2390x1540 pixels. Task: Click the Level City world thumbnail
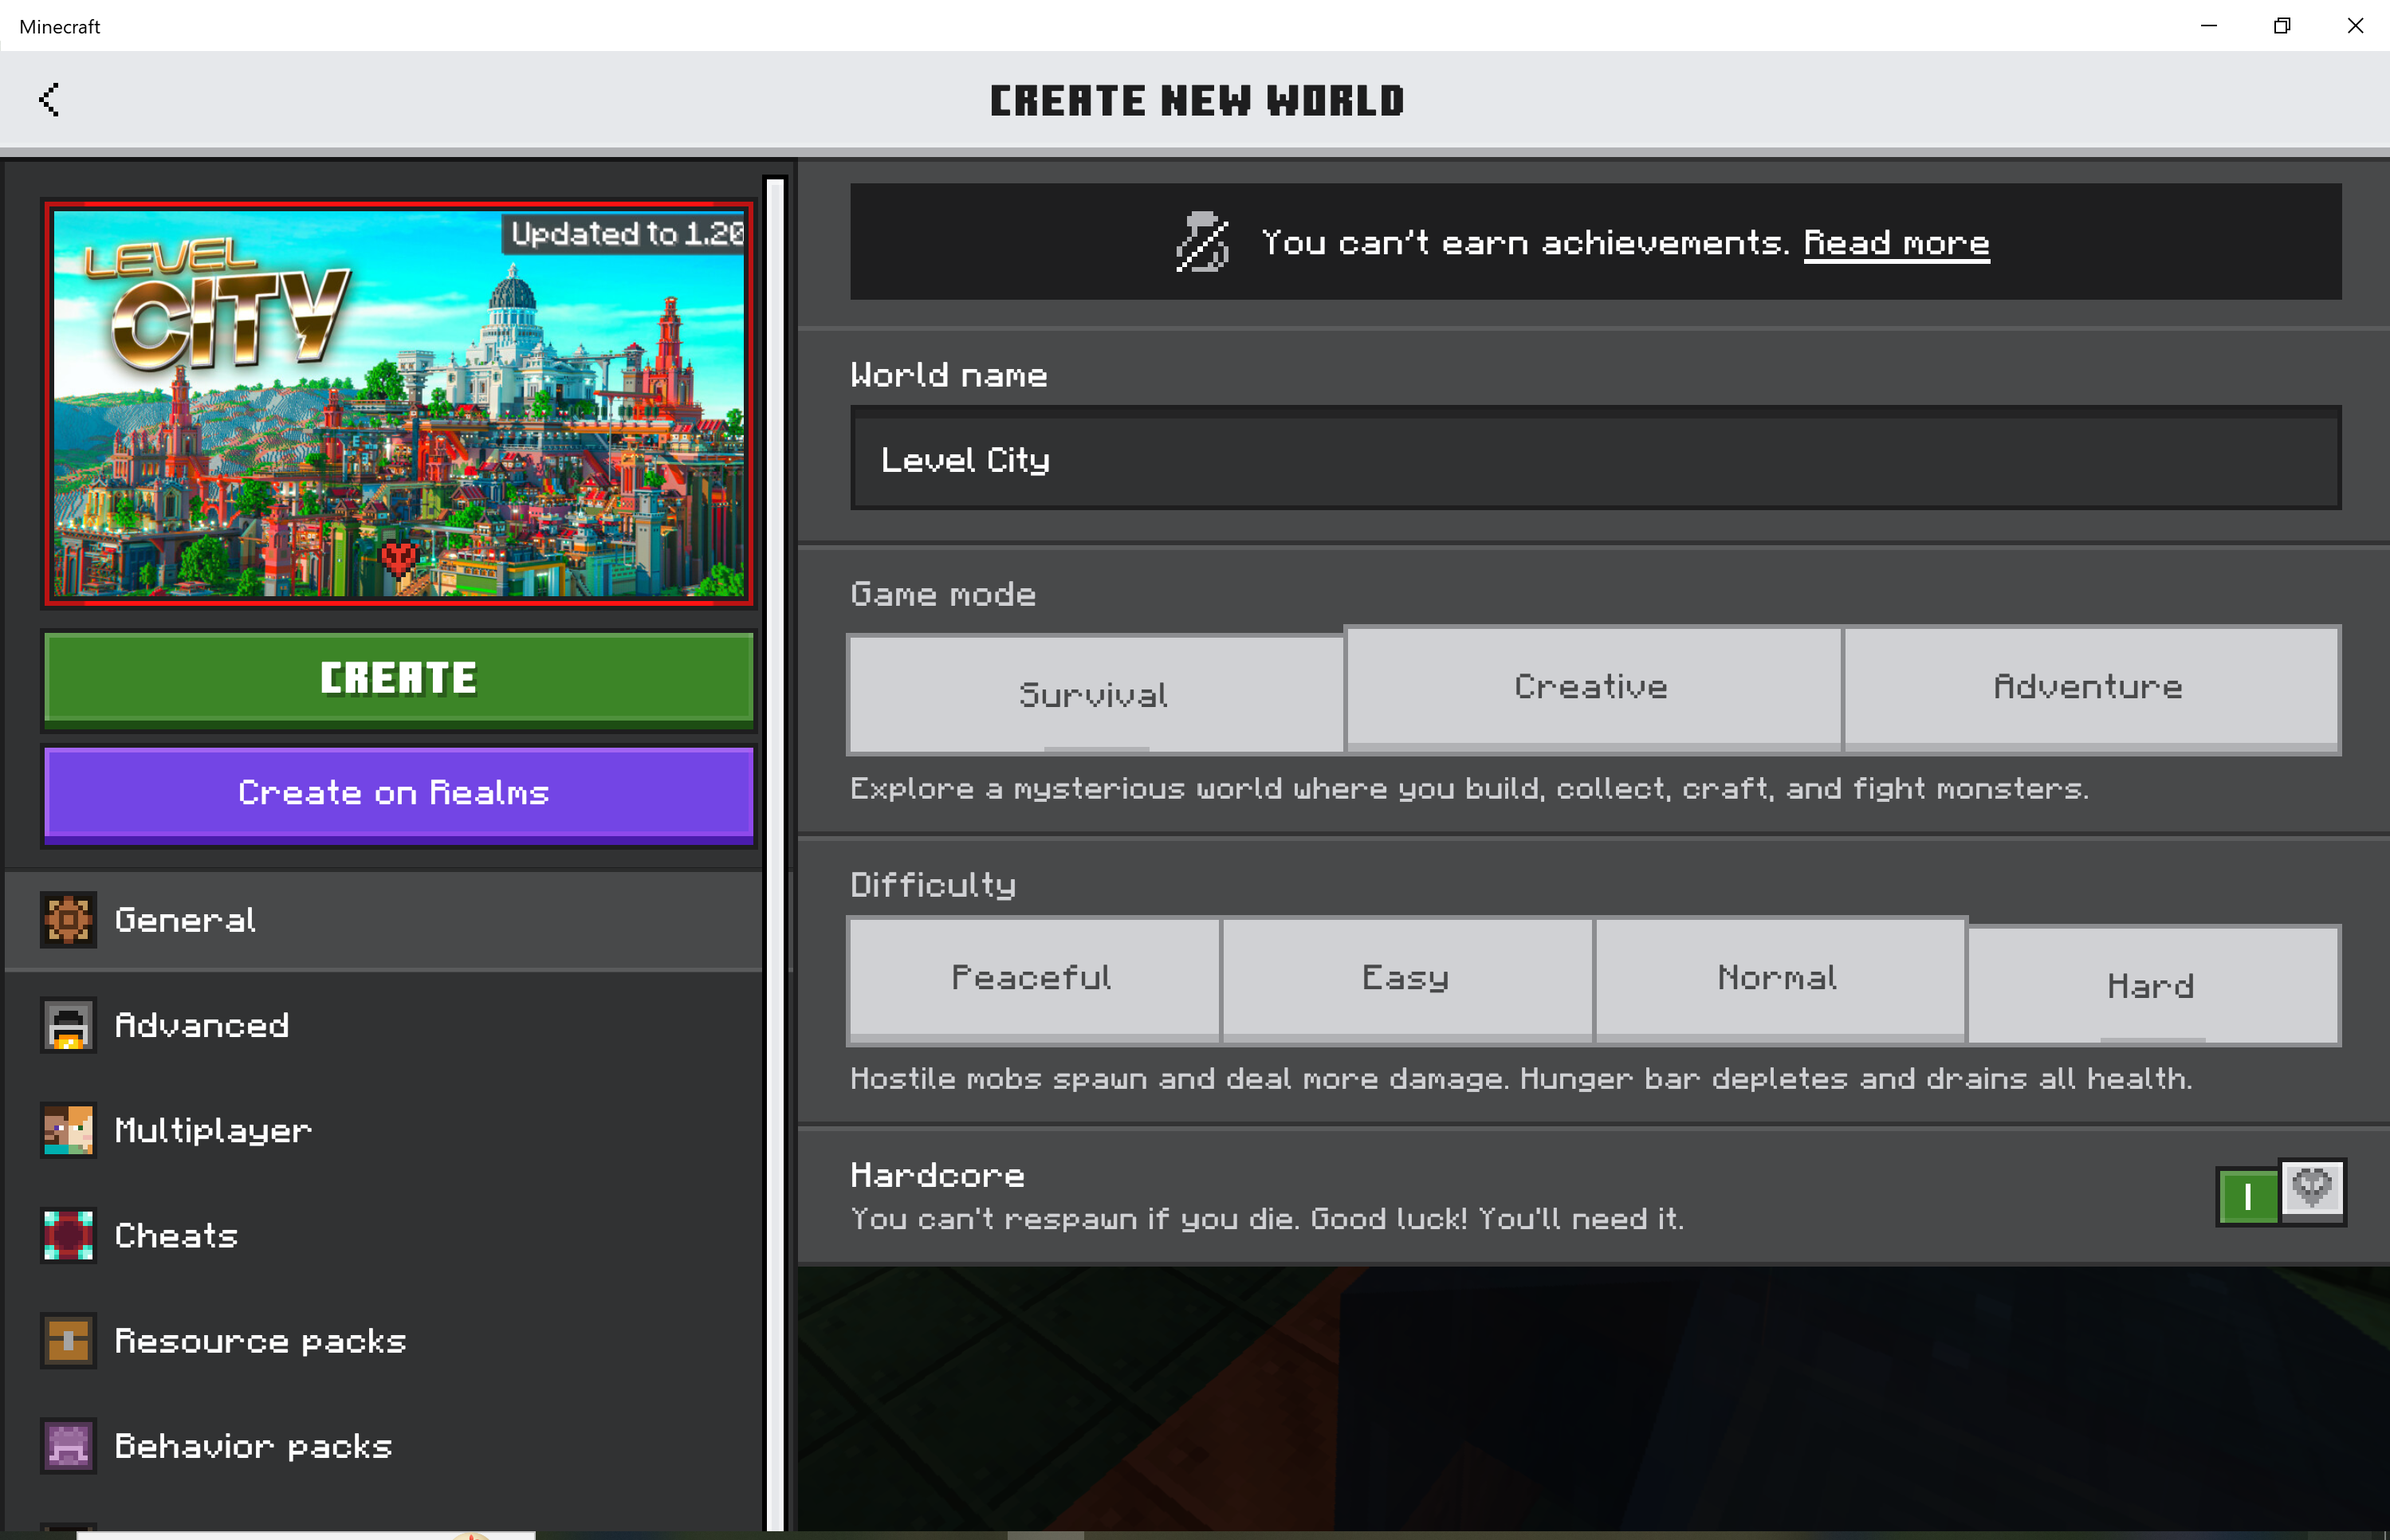398,403
